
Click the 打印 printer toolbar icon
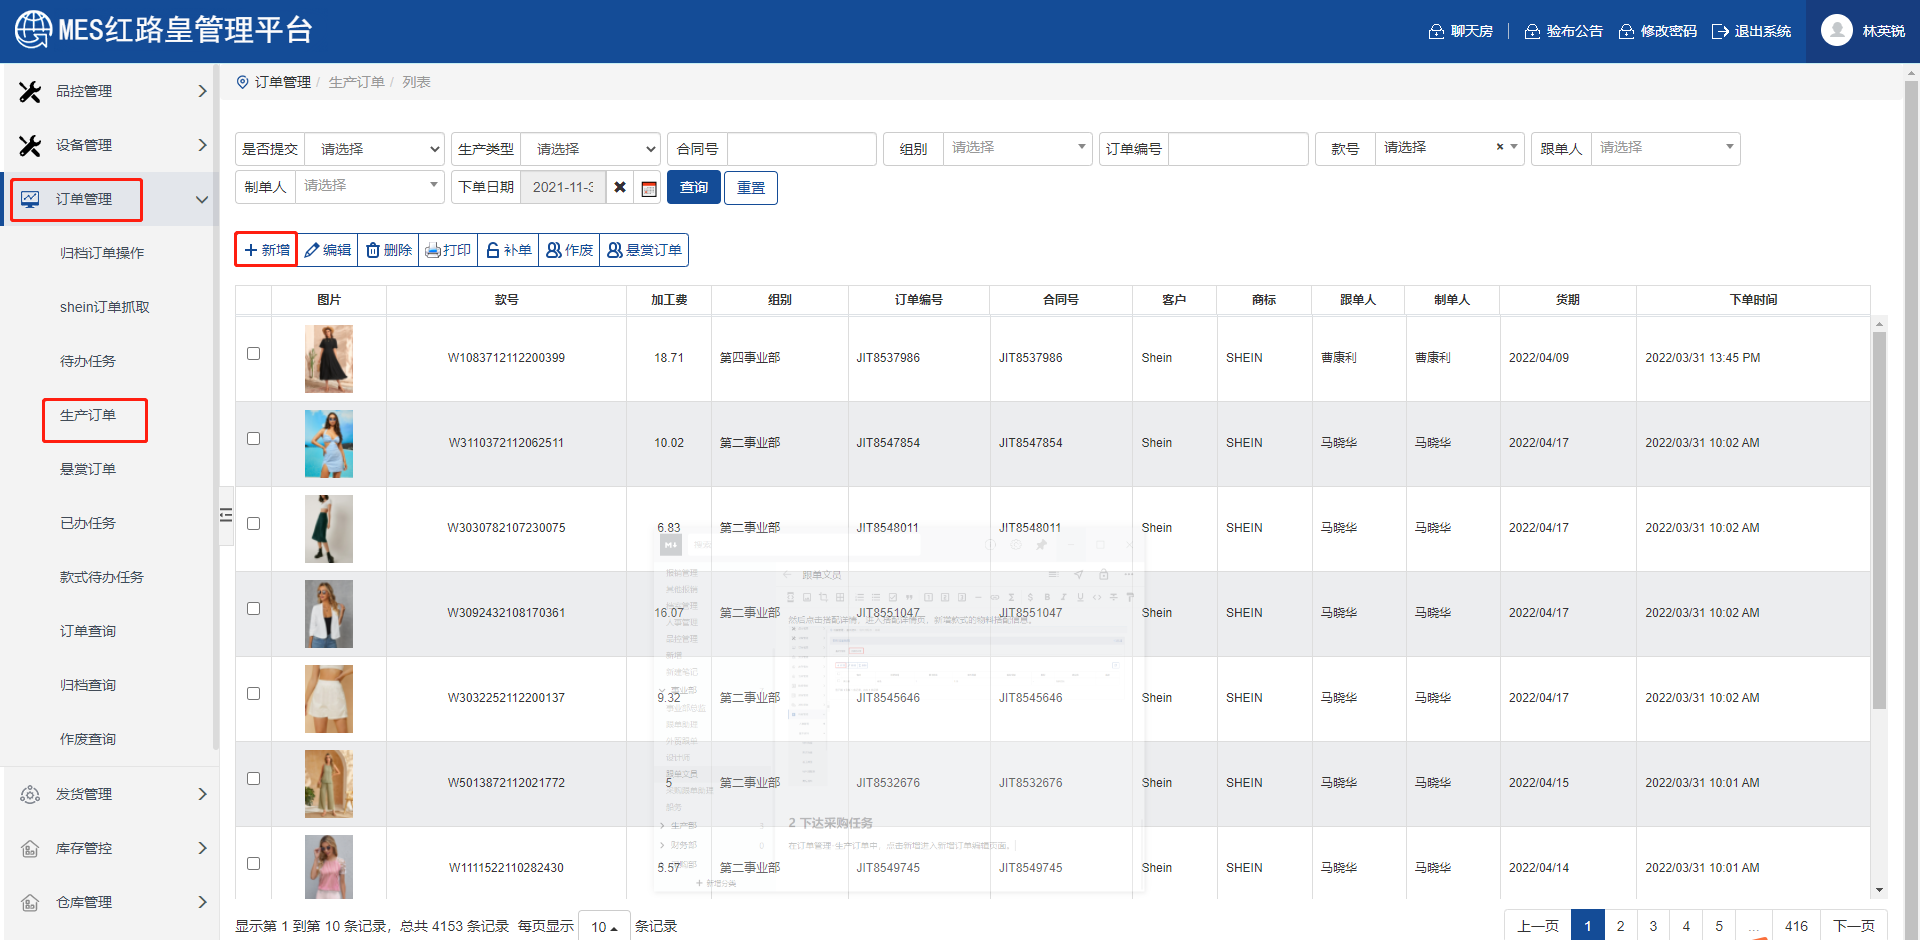pos(448,250)
